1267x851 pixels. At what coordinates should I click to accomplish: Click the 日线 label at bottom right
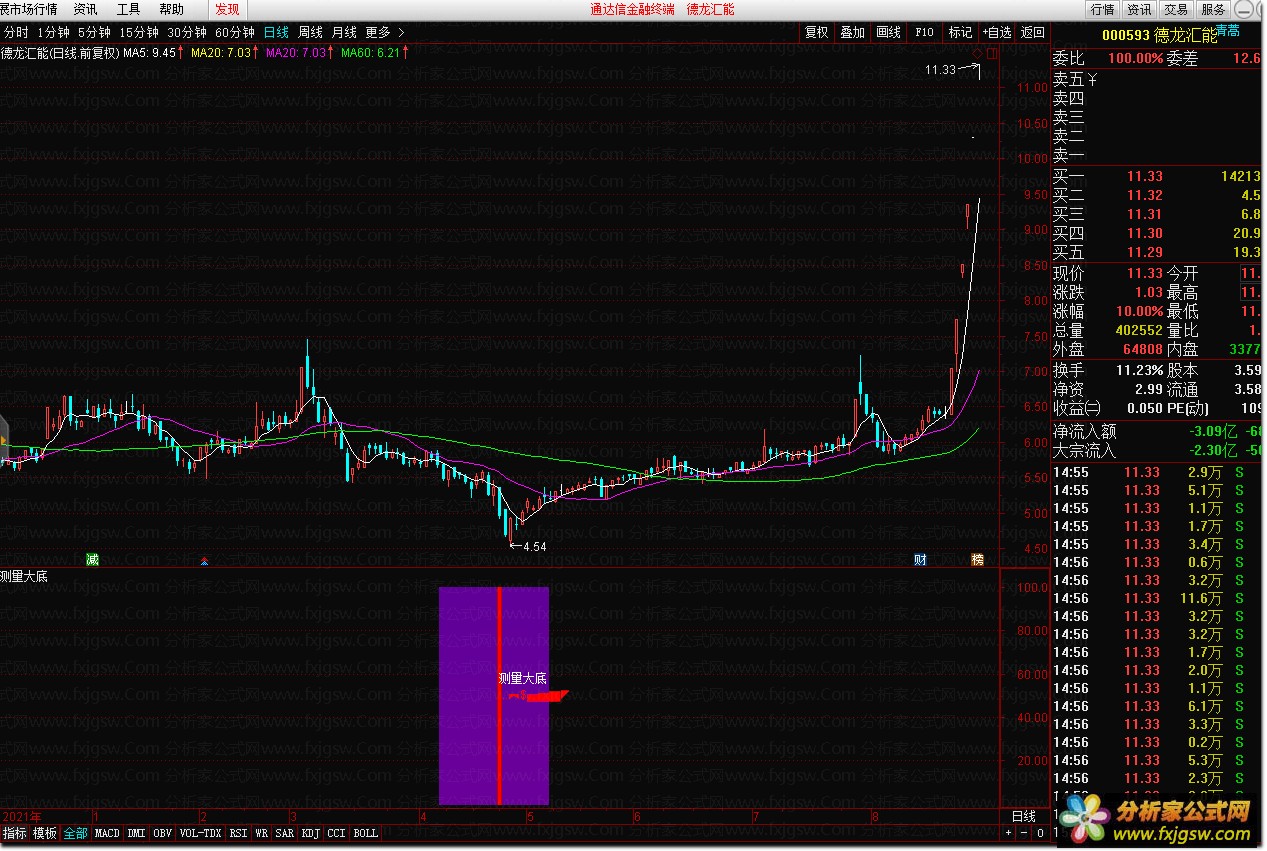[1023, 817]
